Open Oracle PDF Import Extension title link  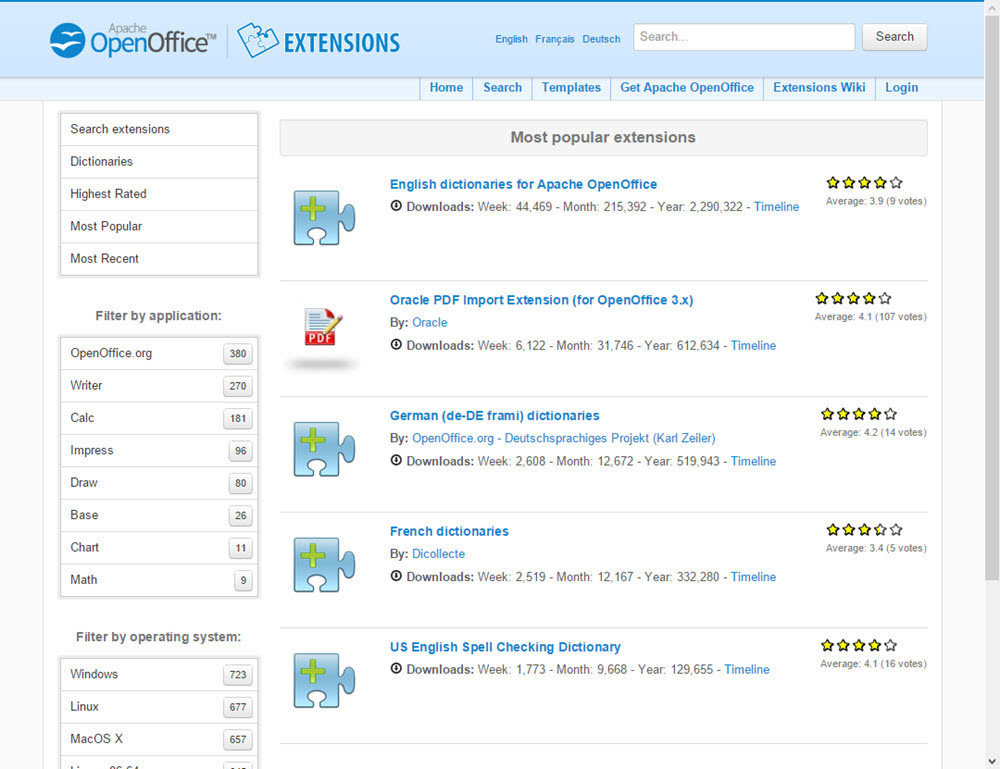pos(541,300)
